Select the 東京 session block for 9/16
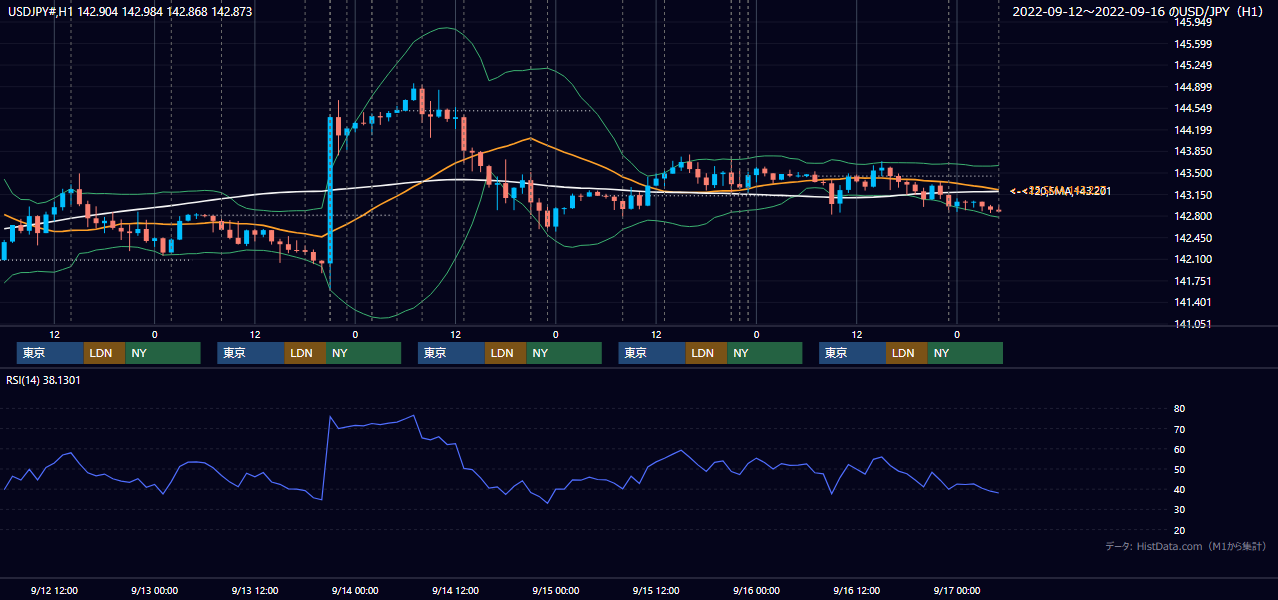 coord(852,353)
